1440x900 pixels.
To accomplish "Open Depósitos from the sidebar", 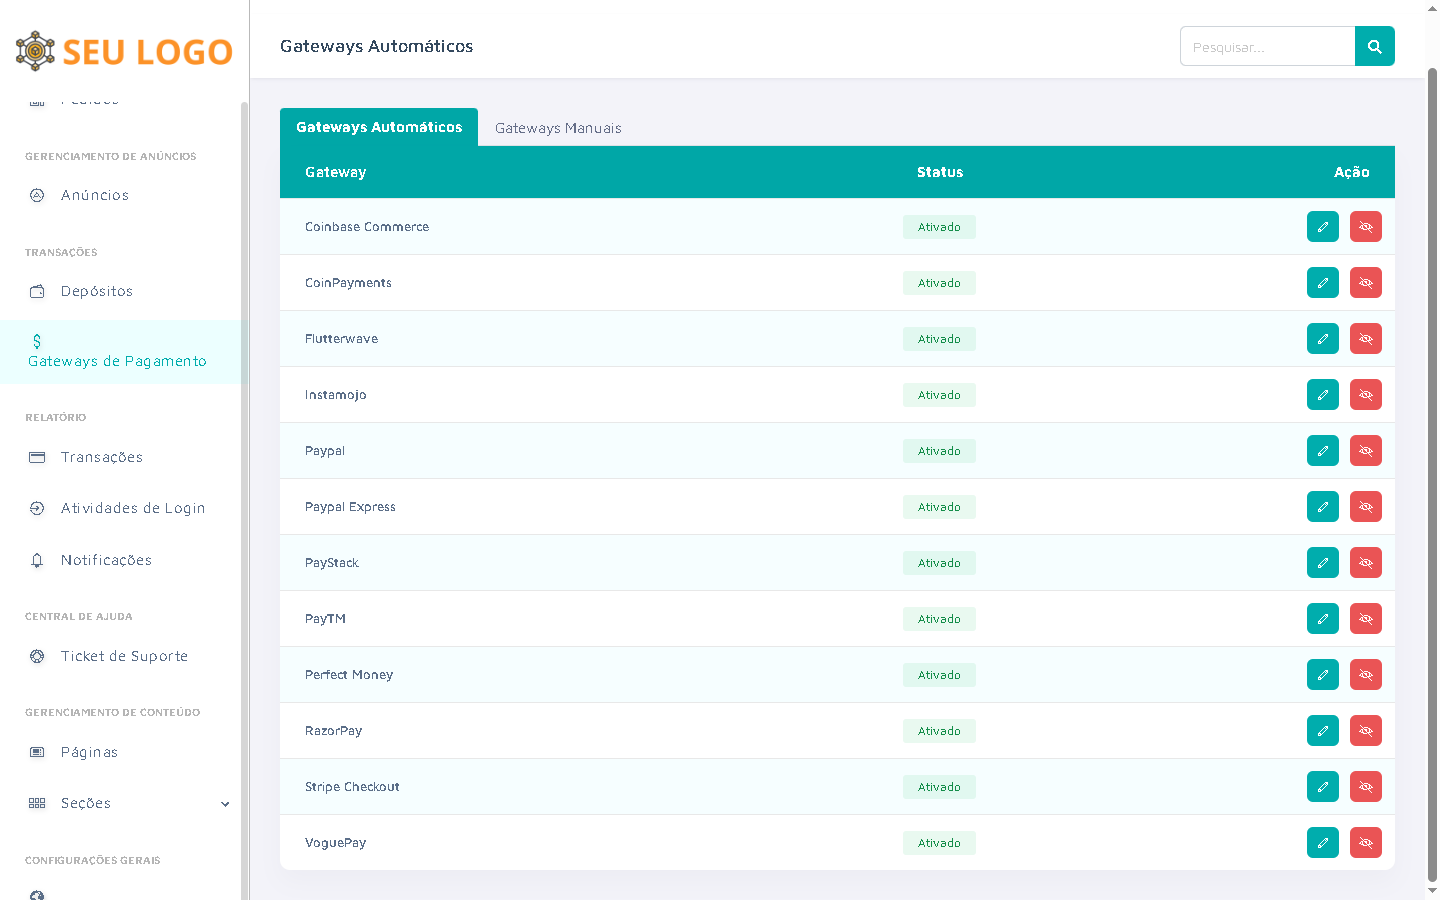I will point(96,291).
